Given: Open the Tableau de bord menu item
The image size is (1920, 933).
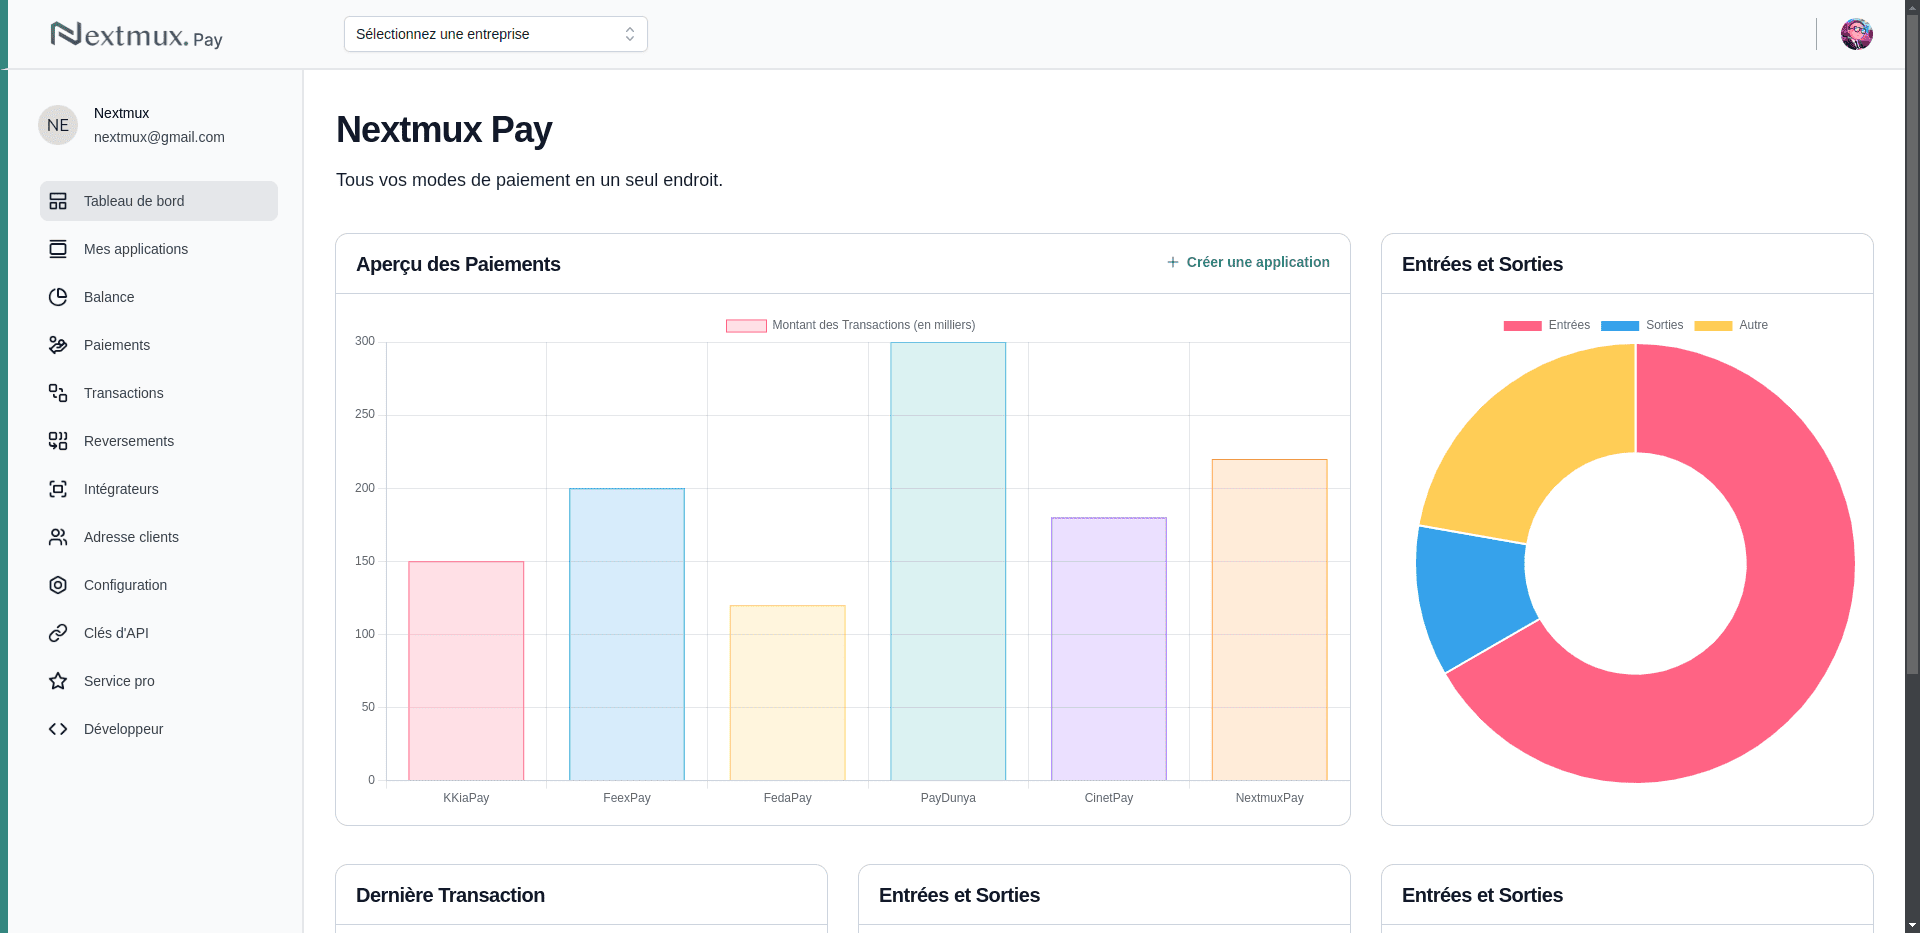Looking at the screenshot, I should [159, 201].
